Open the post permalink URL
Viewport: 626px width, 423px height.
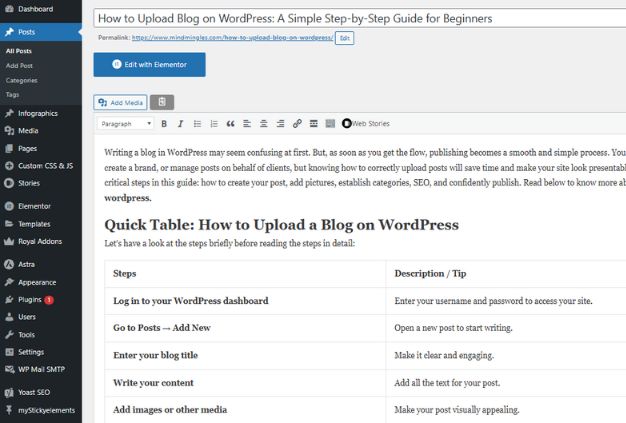[x=232, y=38]
